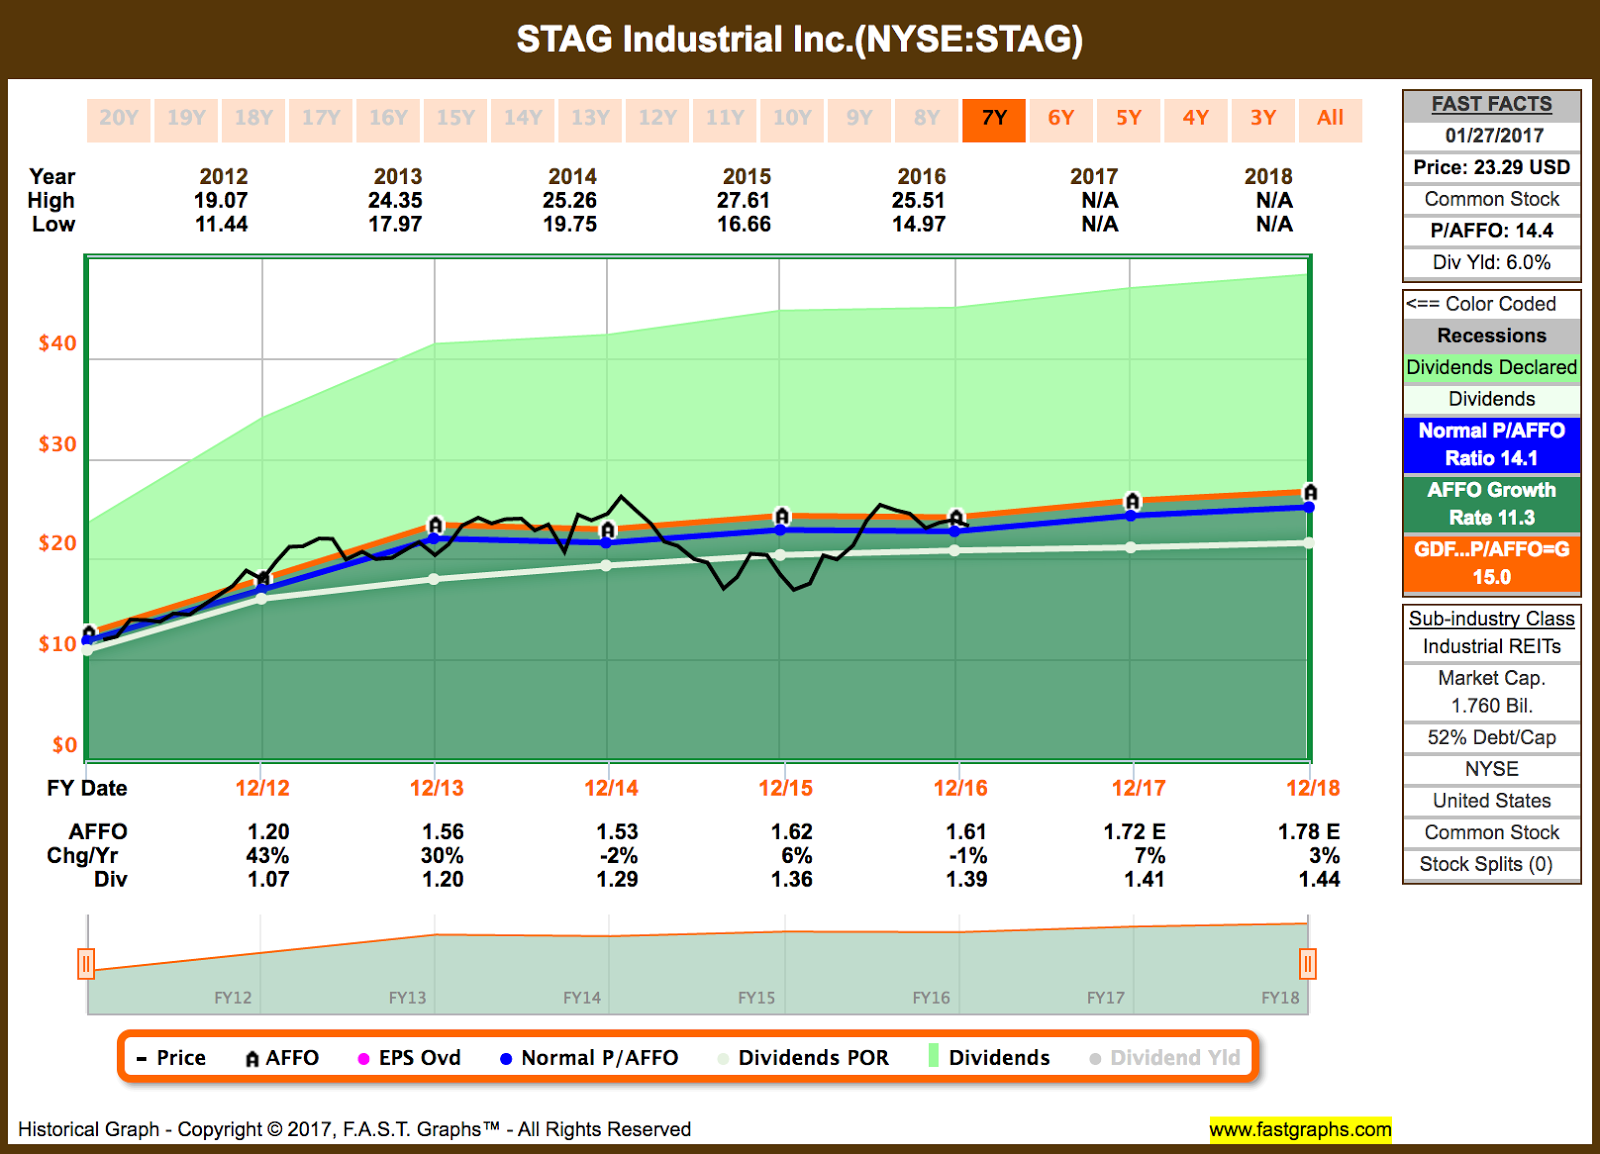This screenshot has height=1154, width=1600.
Task: Hide the Normal P/AFFO legend series
Action: (x=589, y=1058)
